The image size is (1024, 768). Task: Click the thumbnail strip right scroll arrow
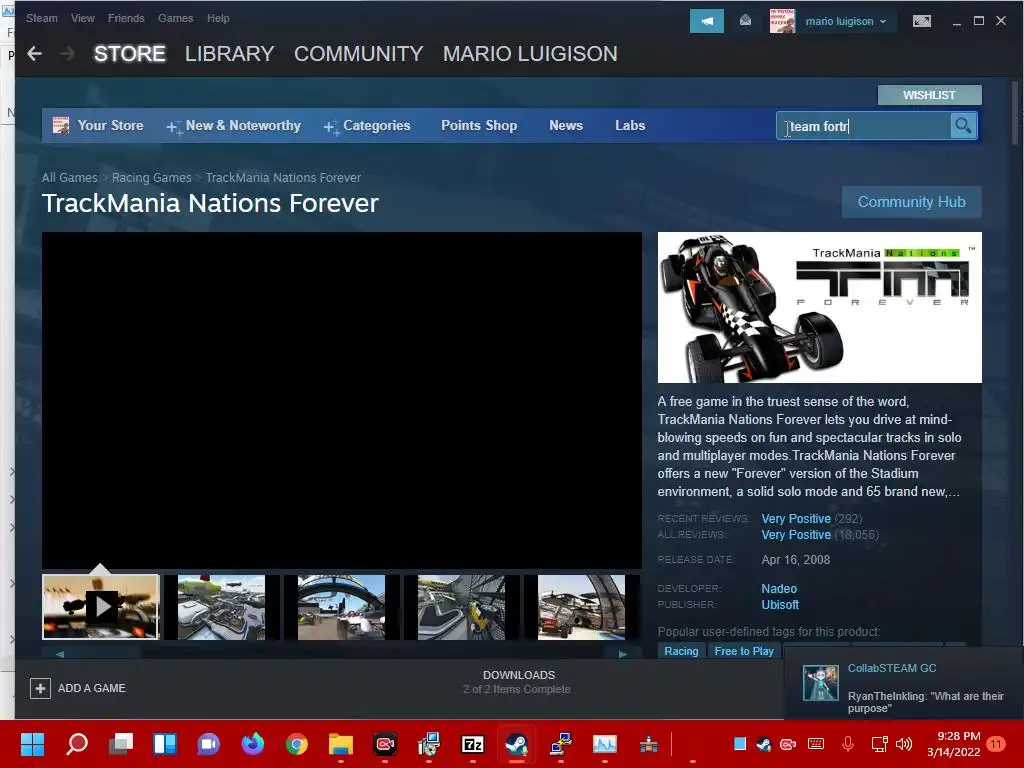coord(622,654)
